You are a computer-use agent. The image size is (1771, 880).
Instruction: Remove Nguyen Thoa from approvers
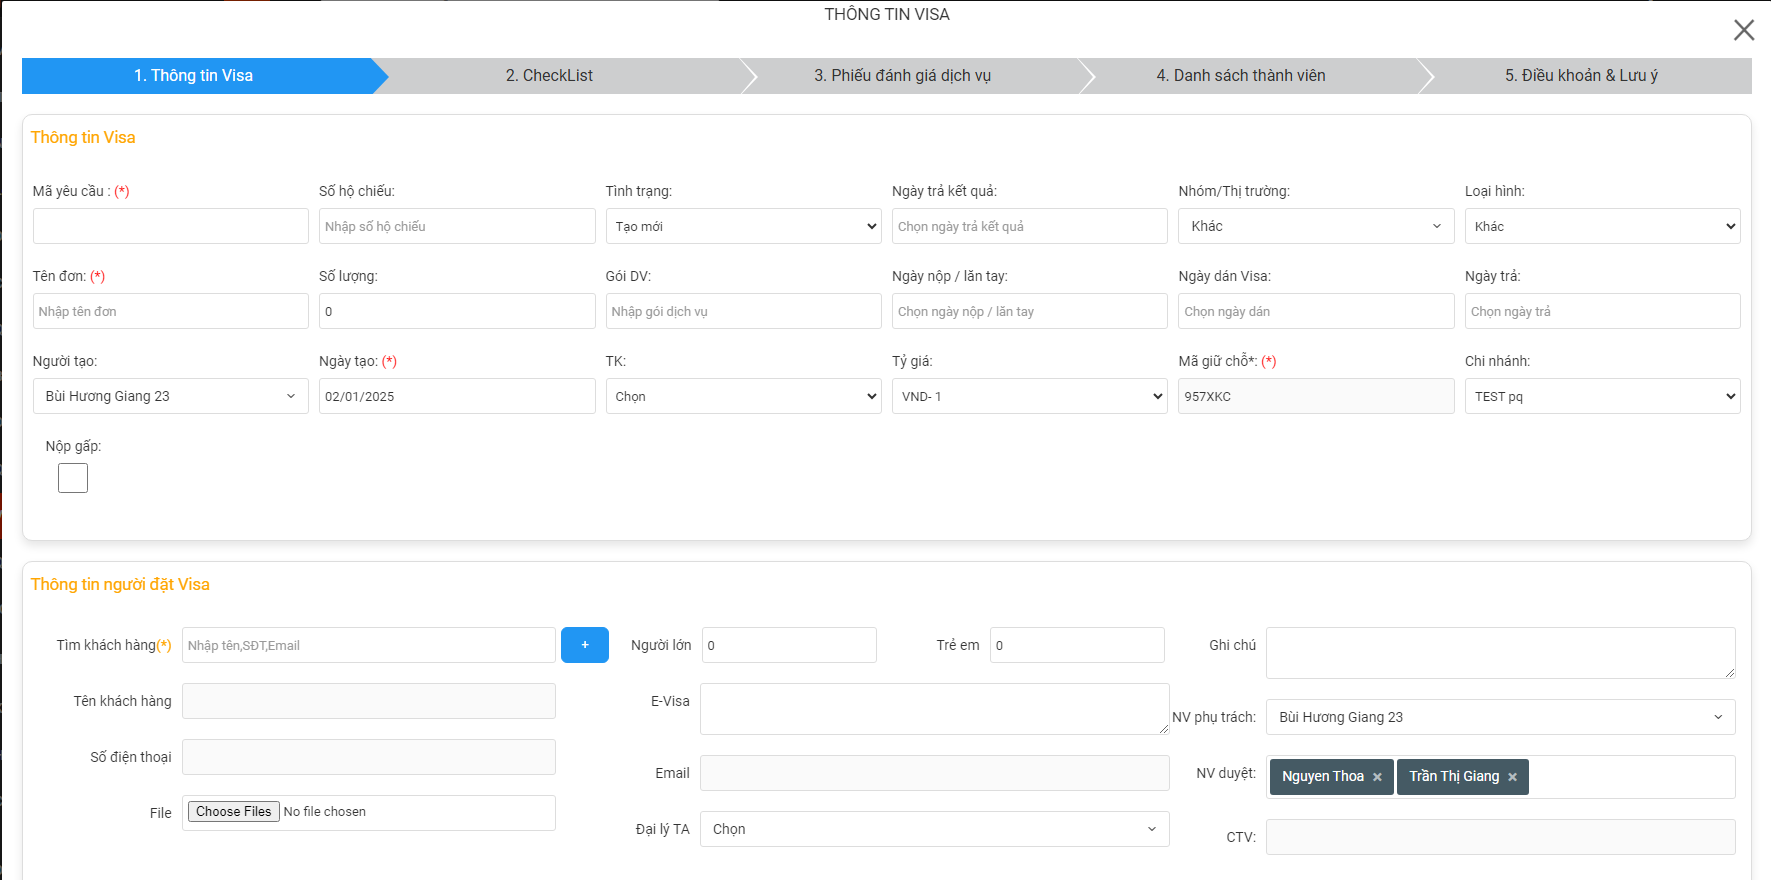(1377, 777)
